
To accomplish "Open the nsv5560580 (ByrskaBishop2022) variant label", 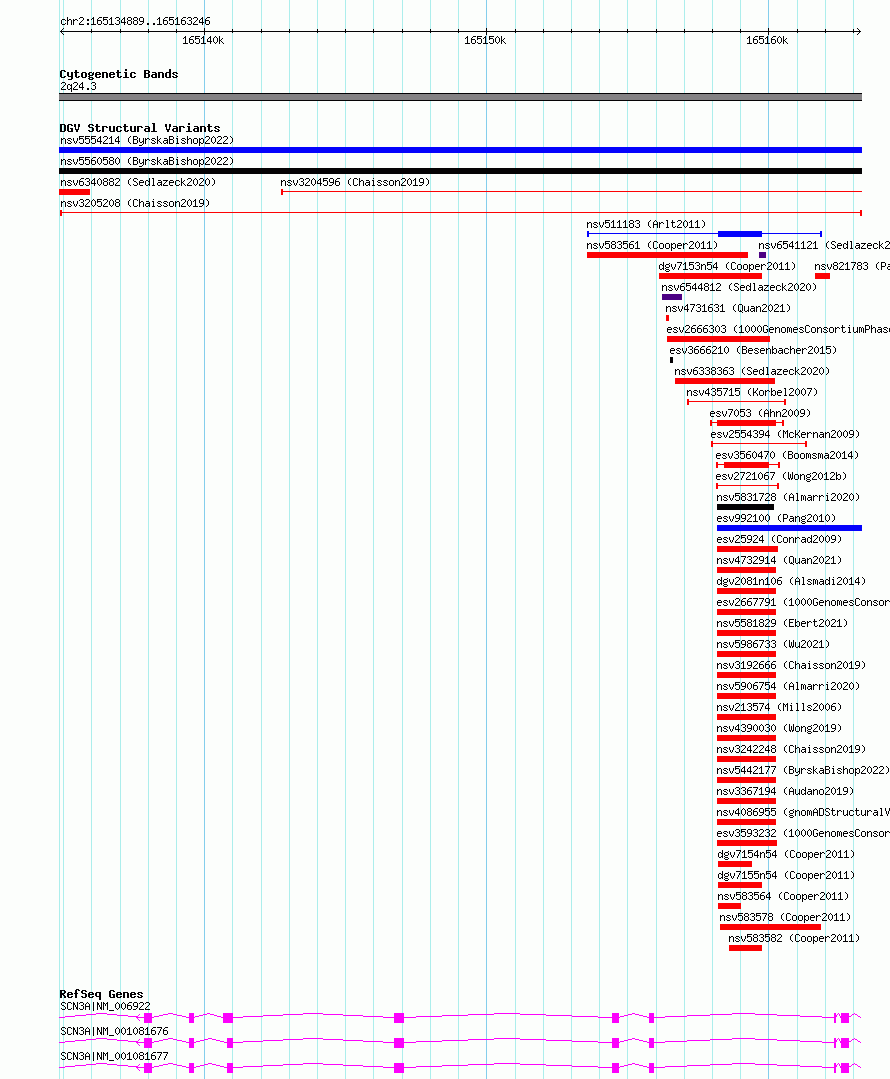I will tap(147, 161).
